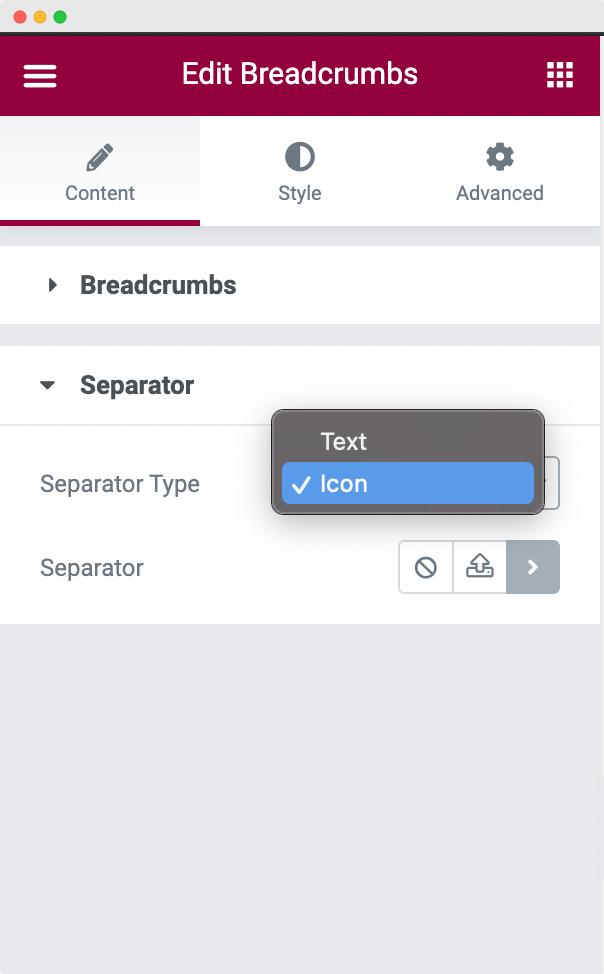Switch to the Style tab
The width and height of the screenshot is (604, 974).
click(x=300, y=172)
